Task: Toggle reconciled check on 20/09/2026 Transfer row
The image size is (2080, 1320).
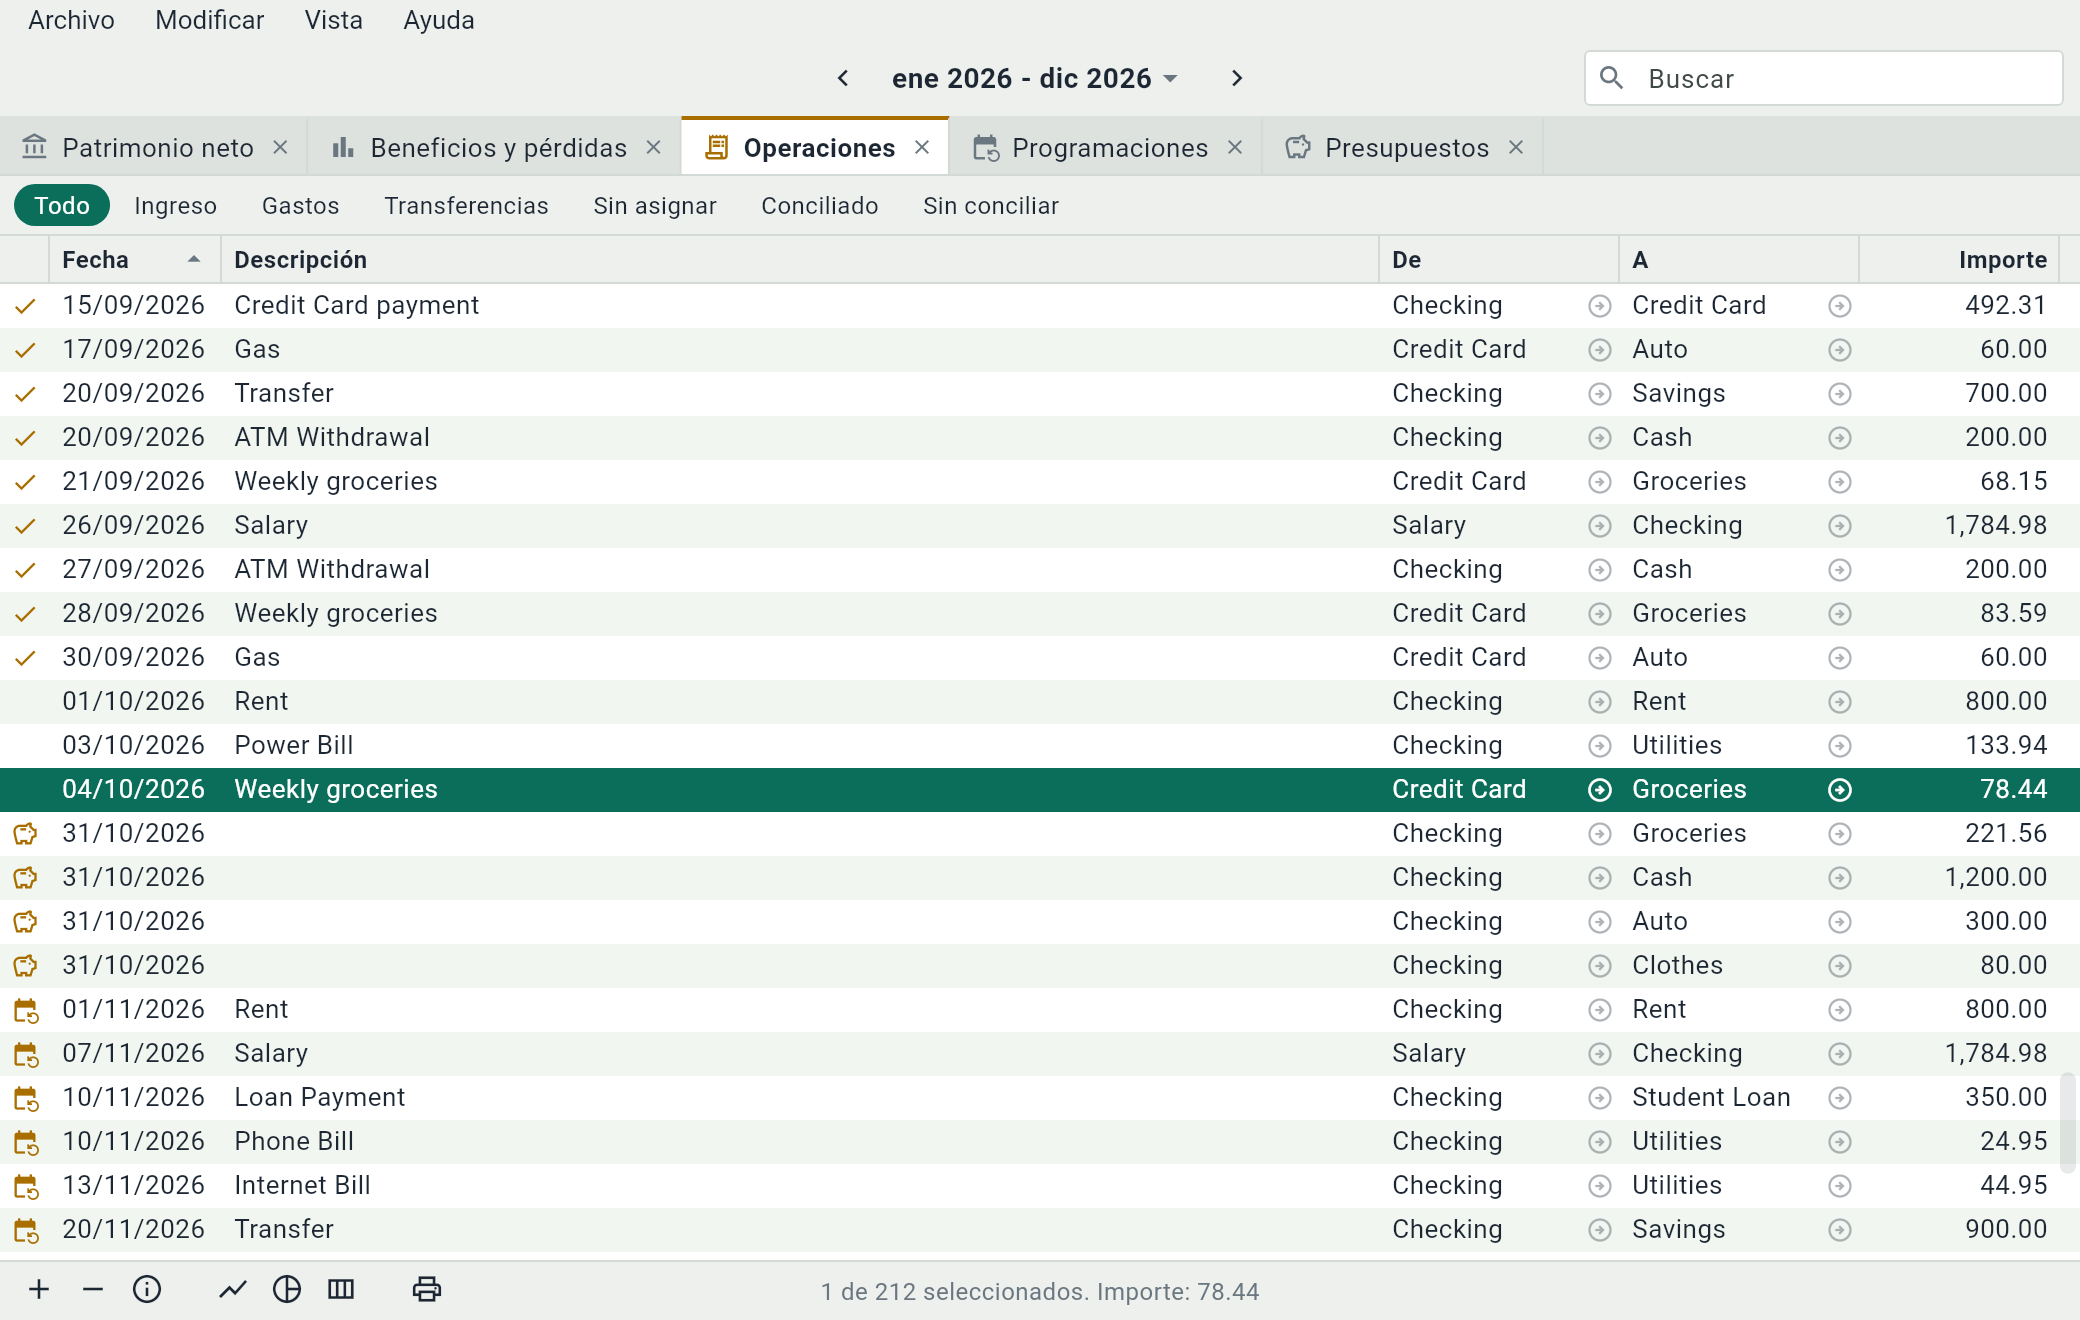Action: coord(25,394)
